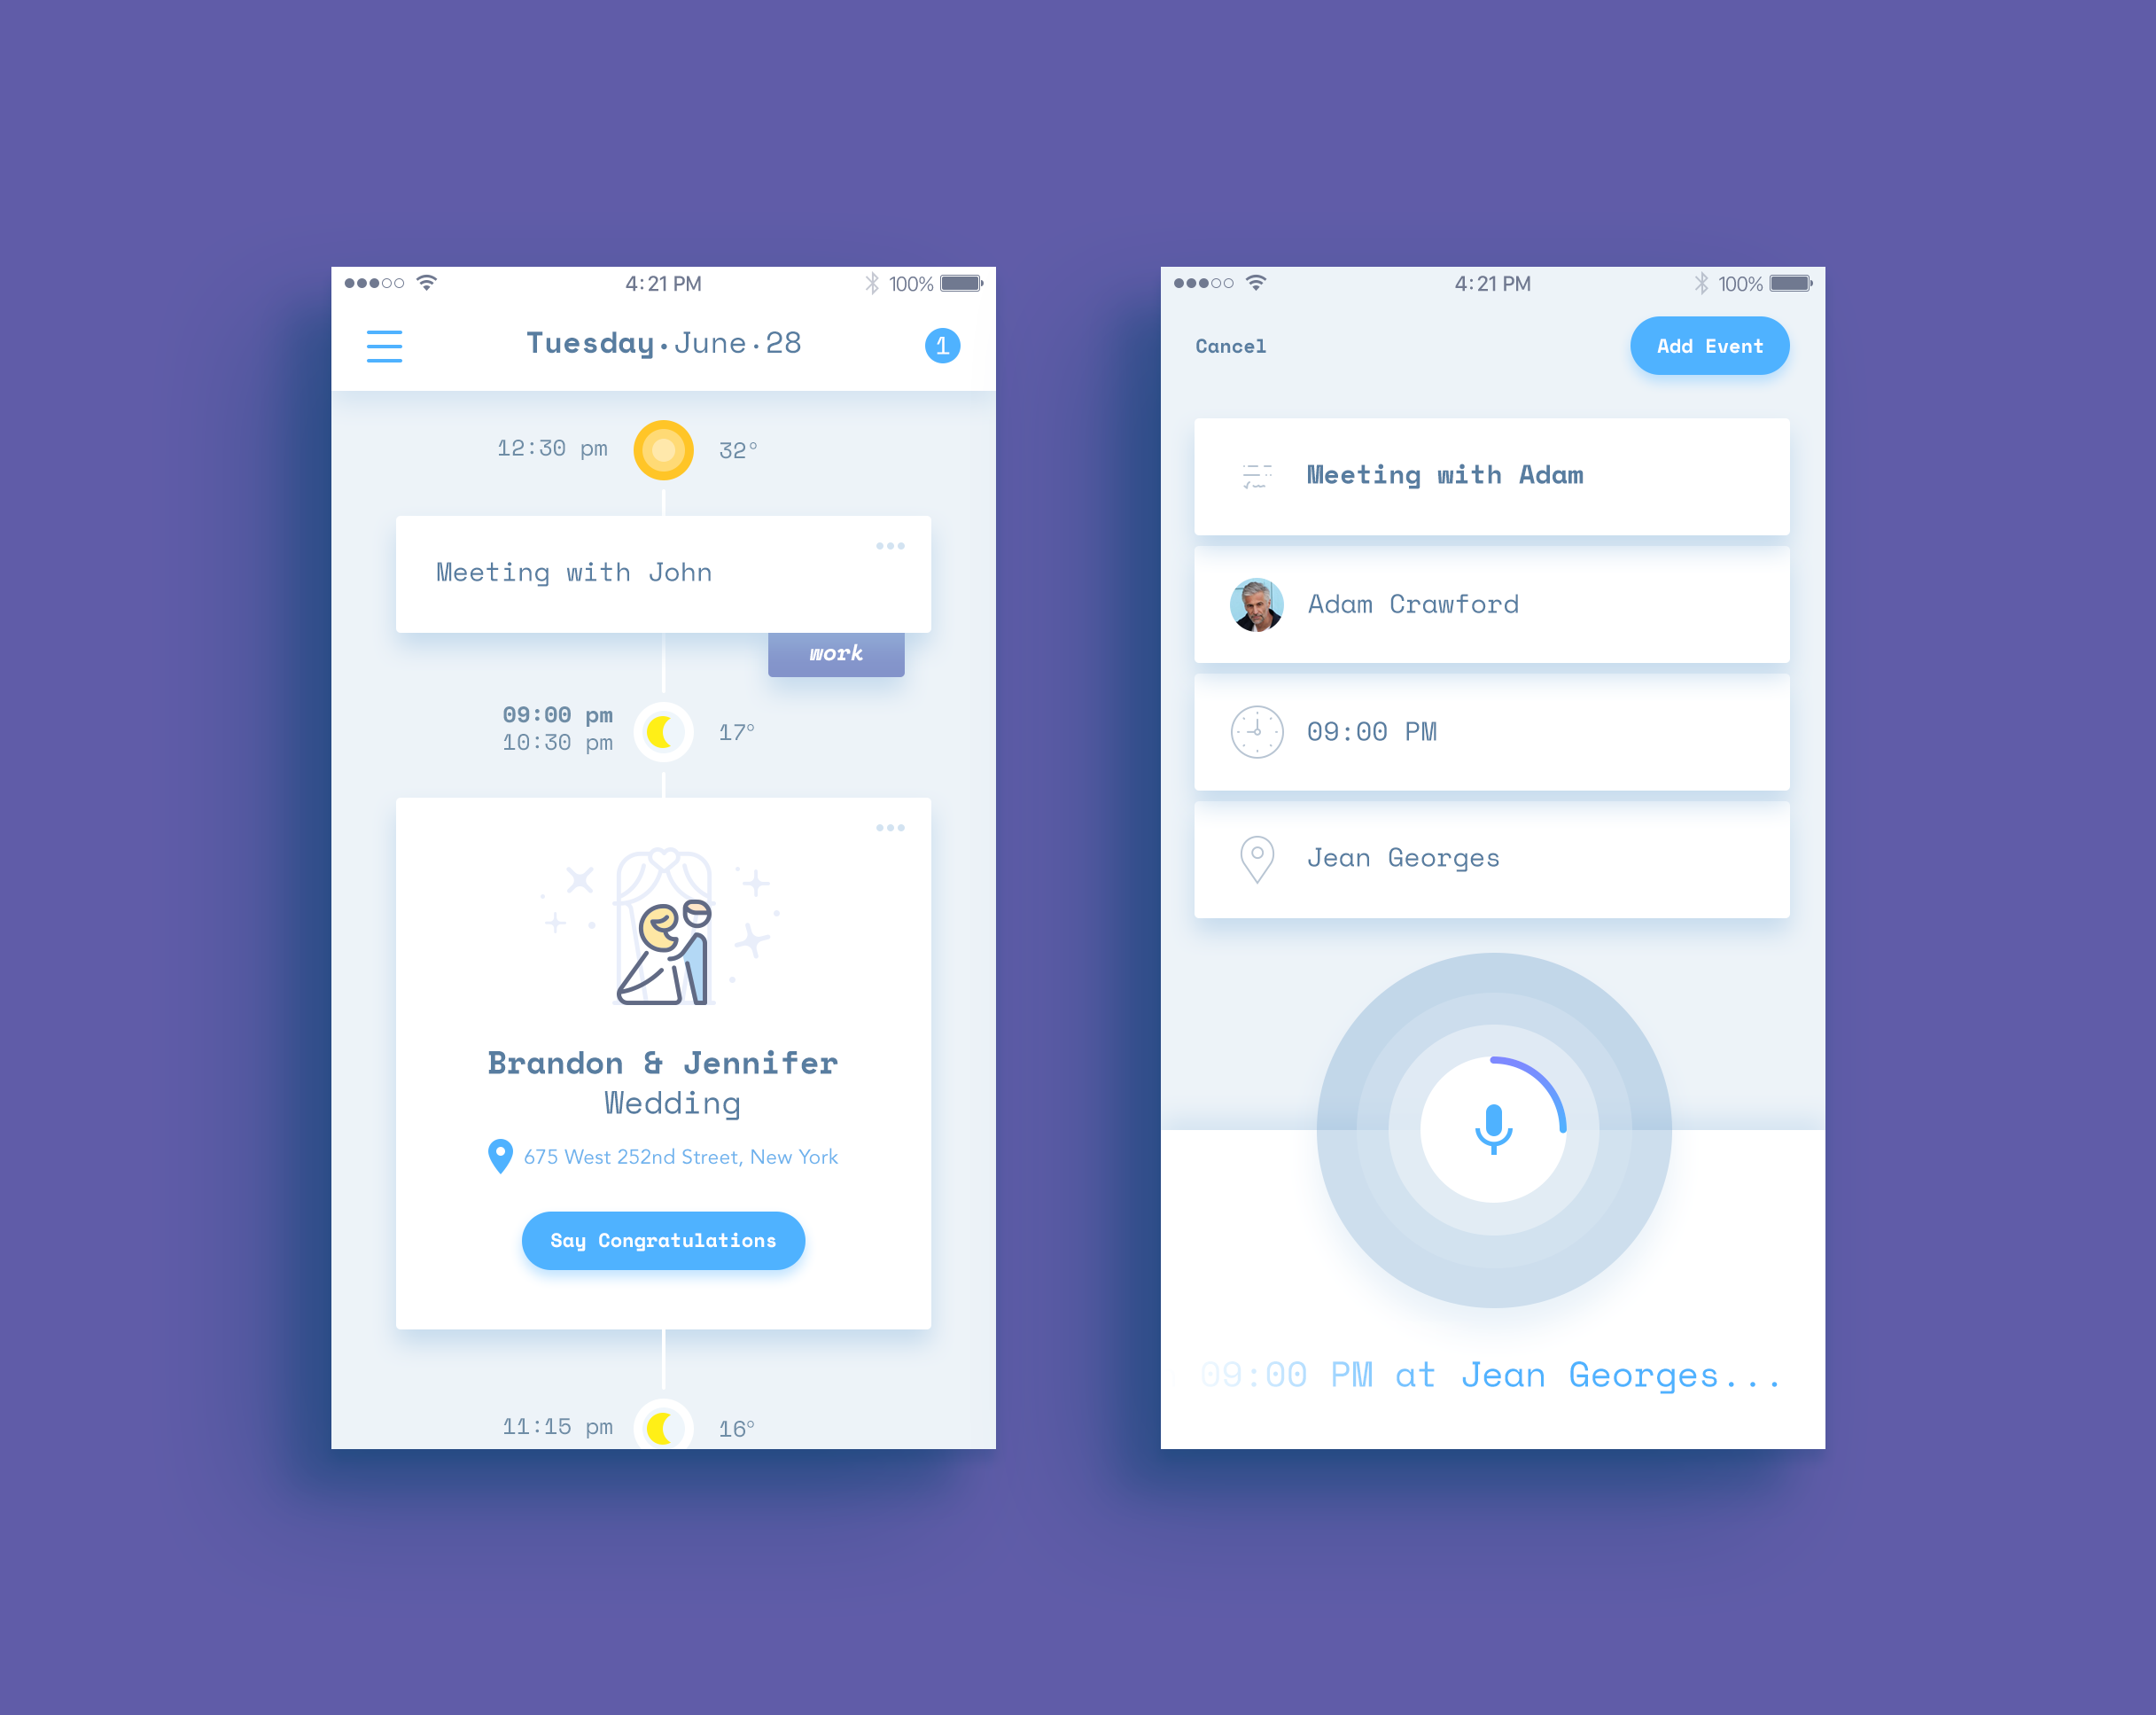Tap the clock icon showing 09:00 PM
The image size is (2156, 1715).
[x=1257, y=731]
